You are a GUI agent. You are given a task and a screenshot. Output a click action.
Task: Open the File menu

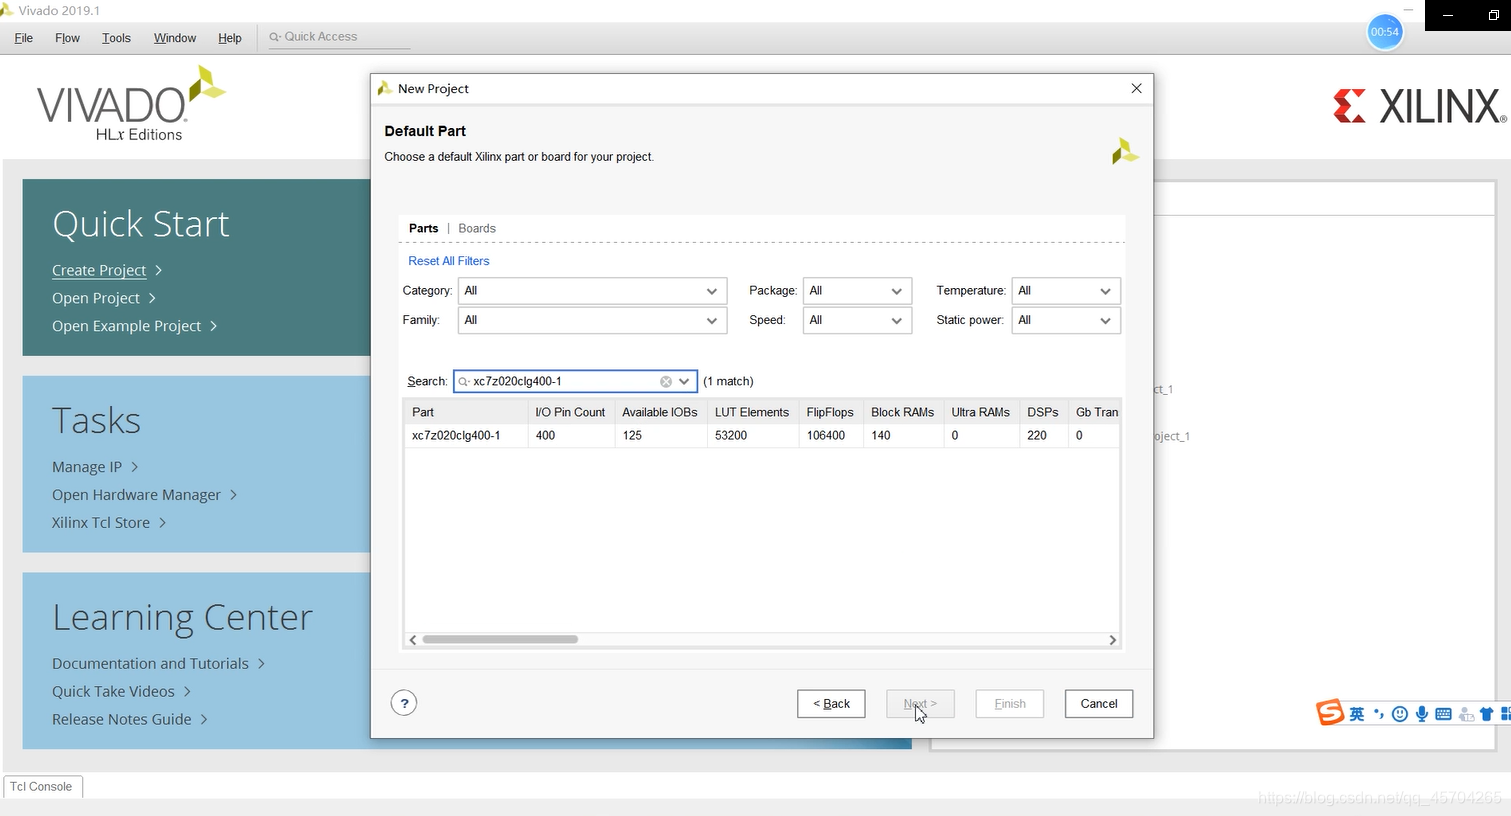click(x=24, y=38)
